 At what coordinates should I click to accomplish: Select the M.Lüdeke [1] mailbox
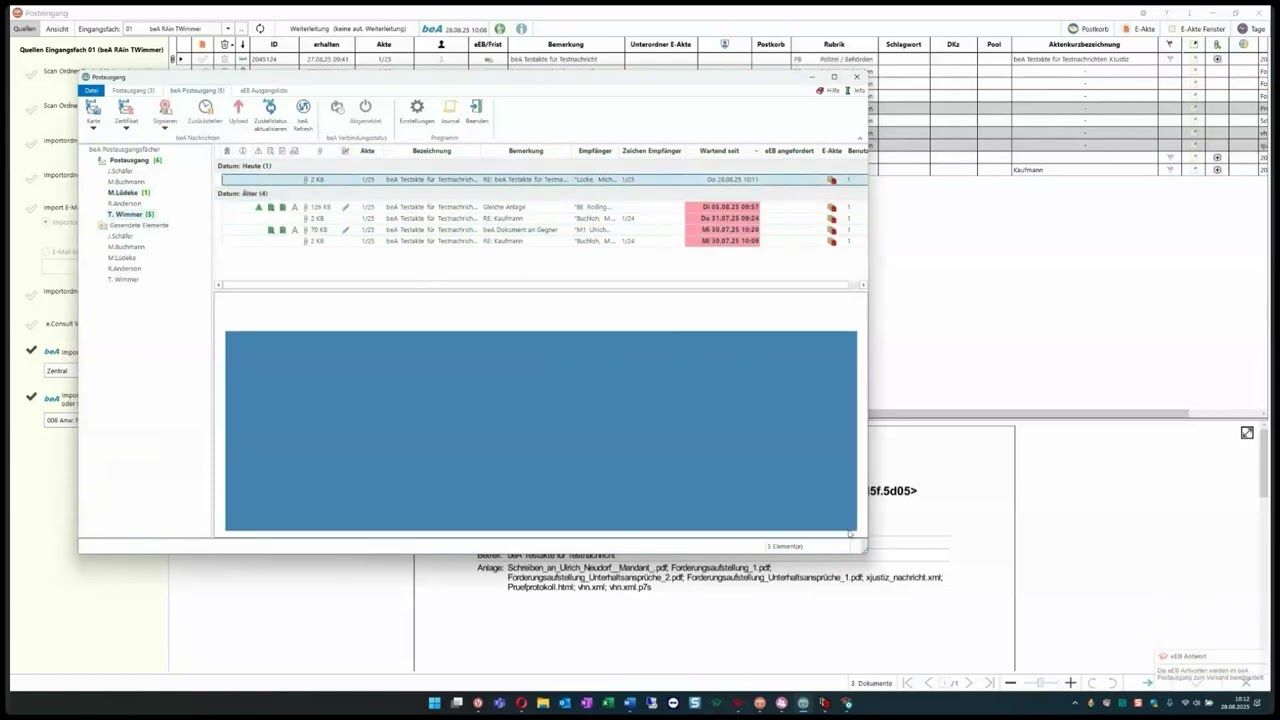pyautogui.click(x=129, y=193)
